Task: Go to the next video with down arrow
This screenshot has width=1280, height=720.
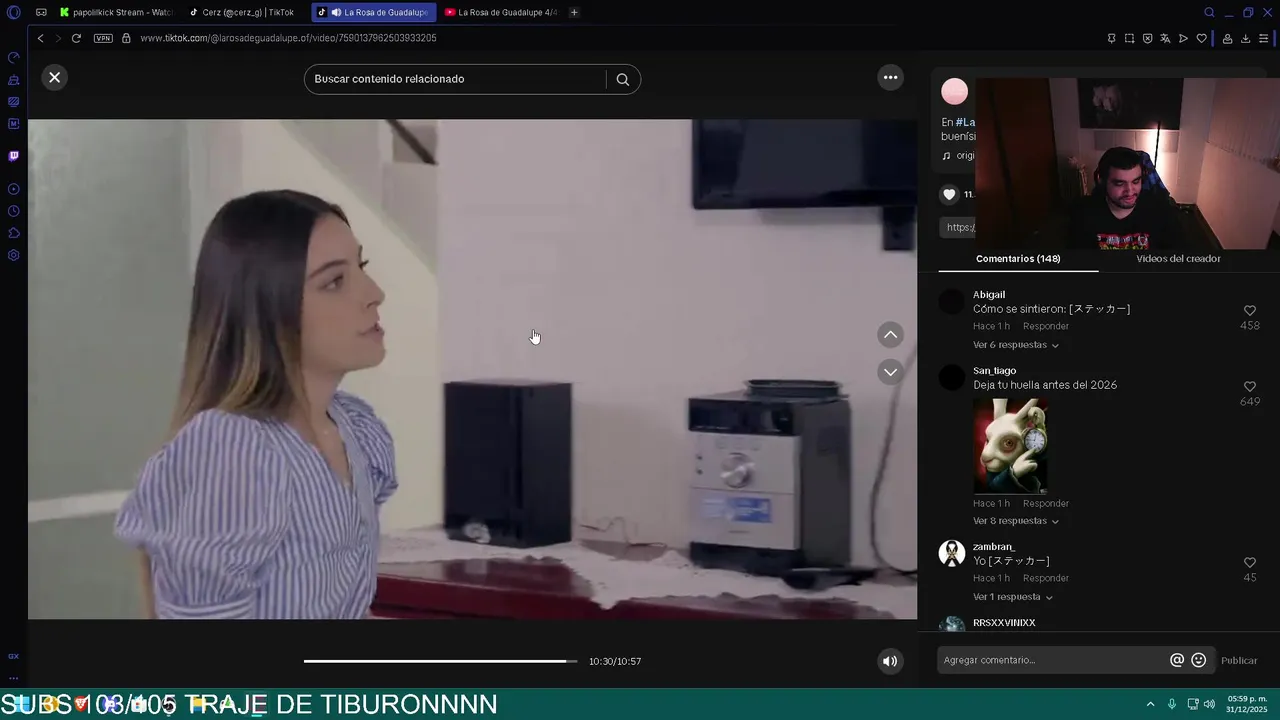Action: pos(890,372)
